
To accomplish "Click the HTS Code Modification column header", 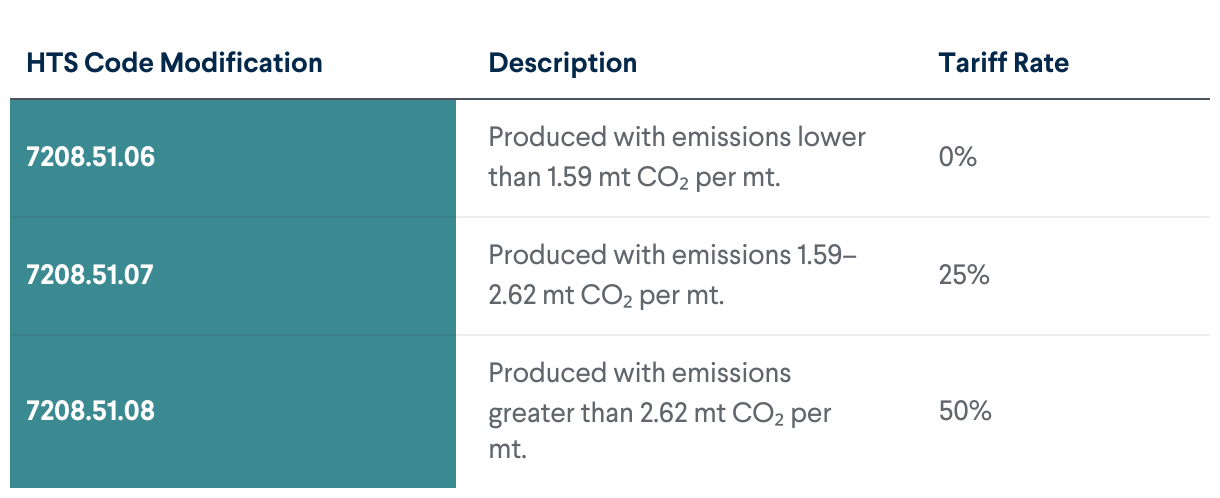I will pyautogui.click(x=174, y=63).
